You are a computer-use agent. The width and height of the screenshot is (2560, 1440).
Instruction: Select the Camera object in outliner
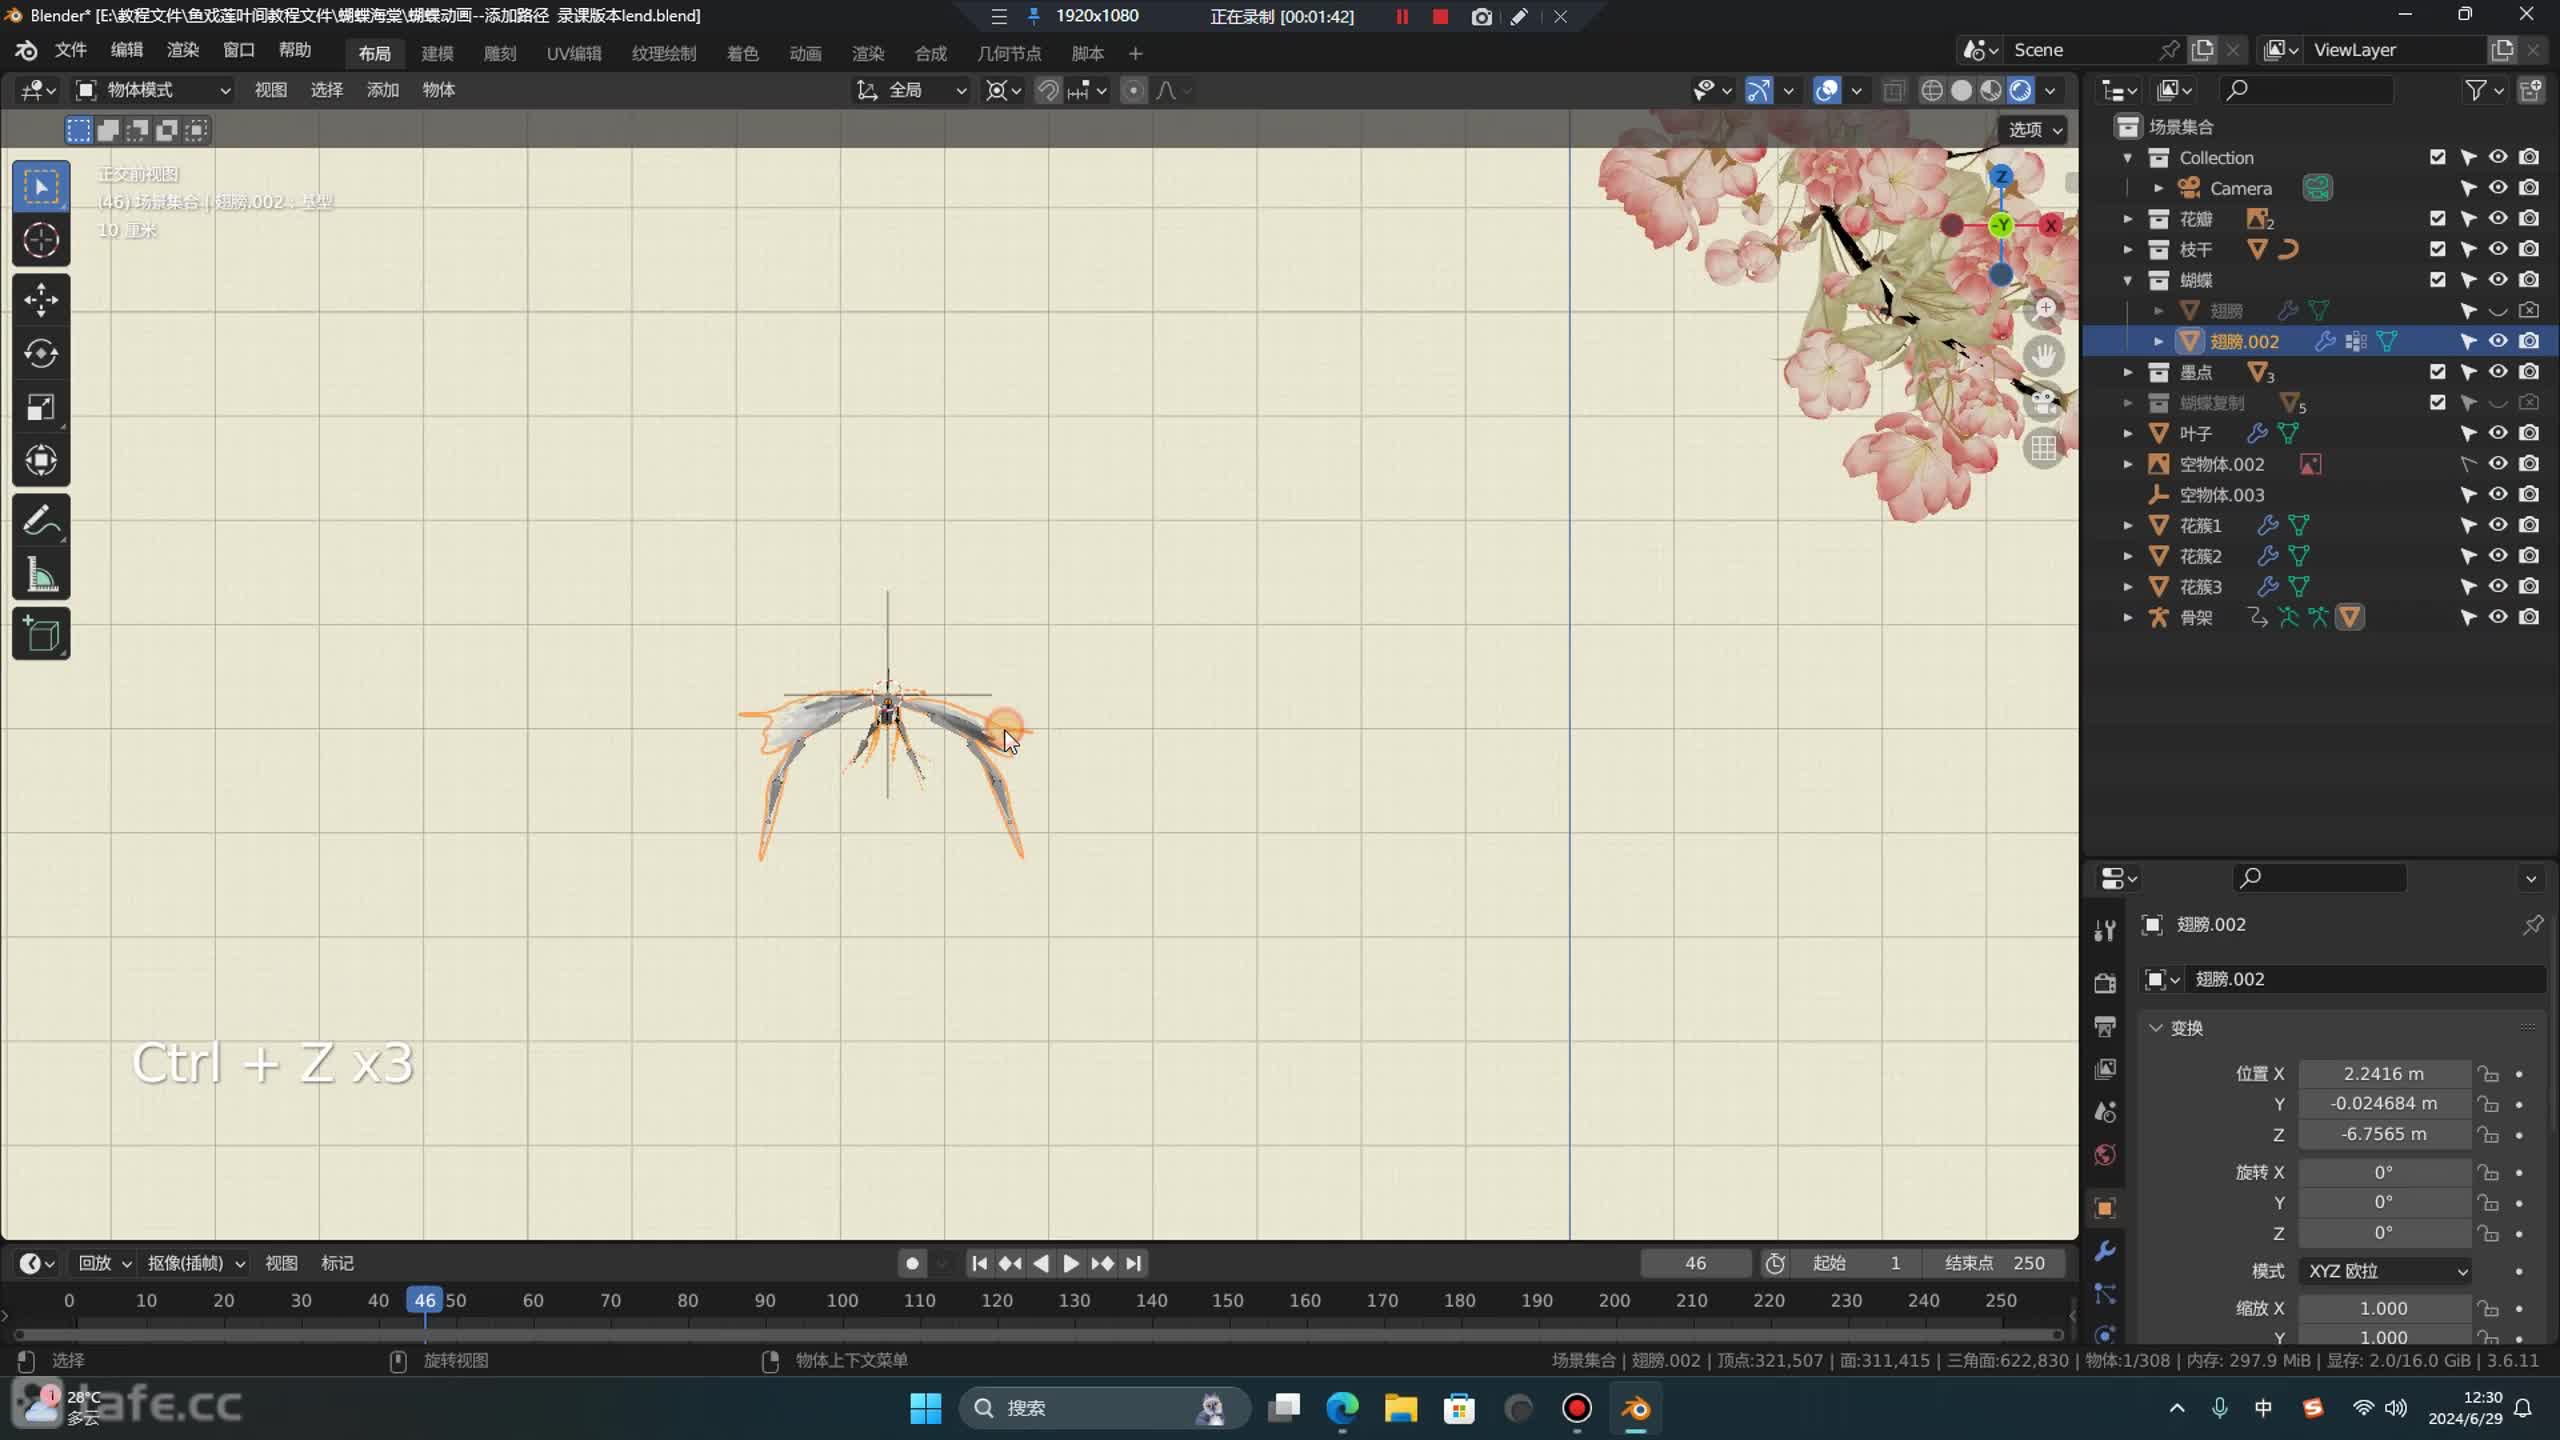coord(2240,189)
